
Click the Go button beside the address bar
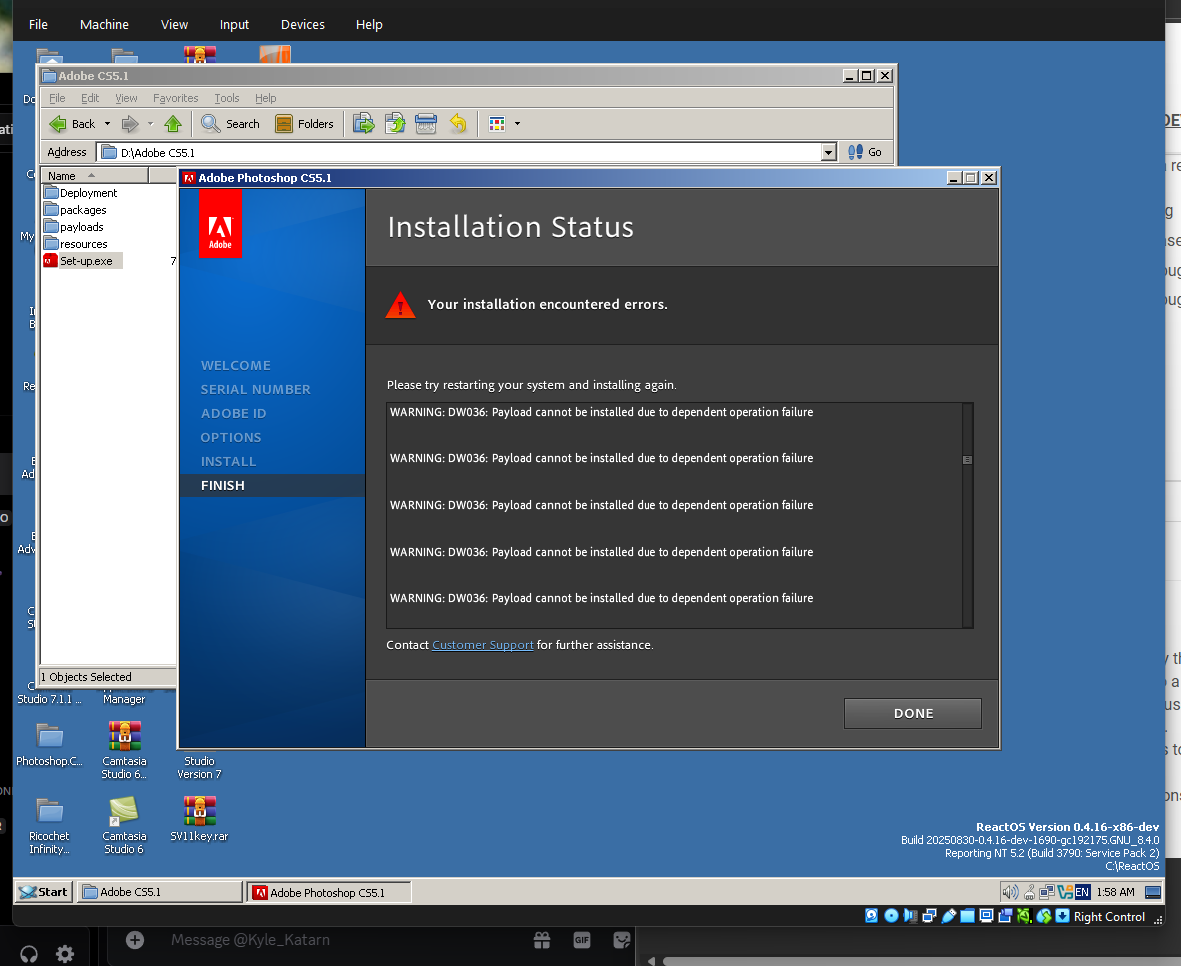pos(865,152)
